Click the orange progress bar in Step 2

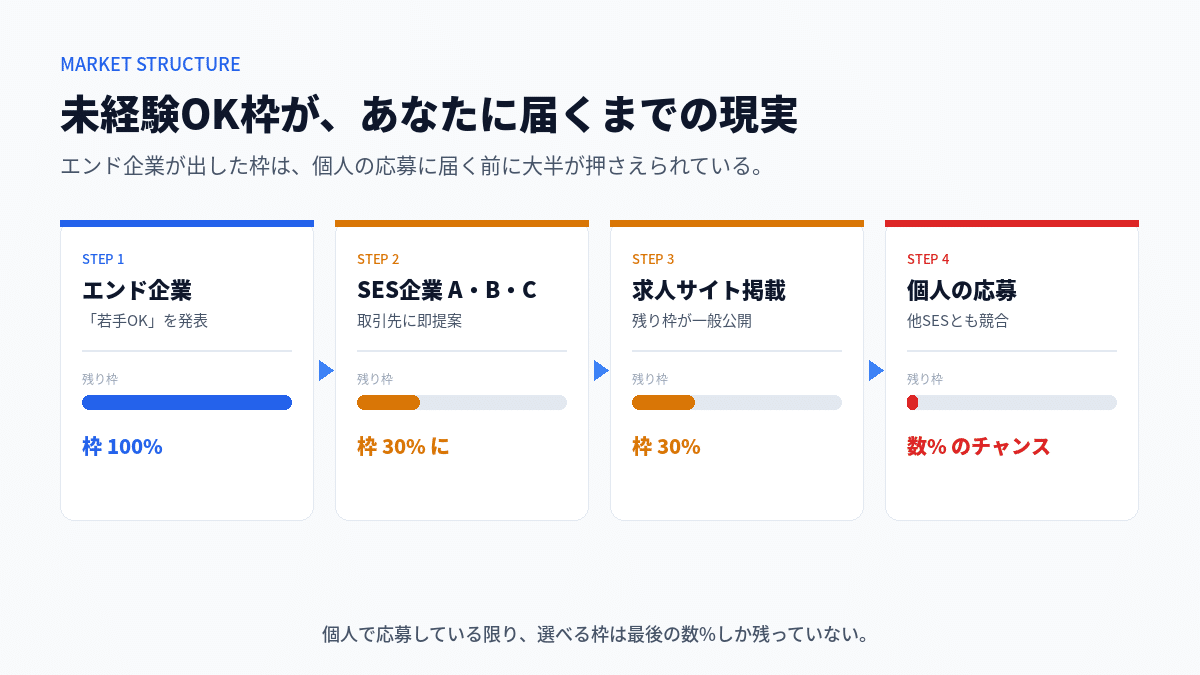388,403
